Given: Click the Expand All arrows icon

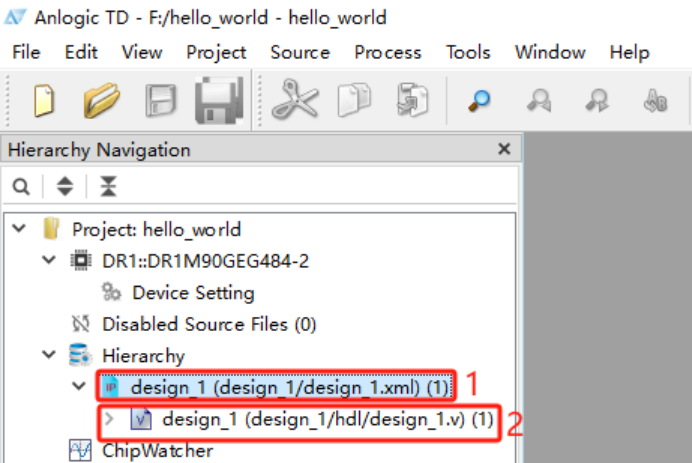Looking at the screenshot, I should [x=65, y=186].
